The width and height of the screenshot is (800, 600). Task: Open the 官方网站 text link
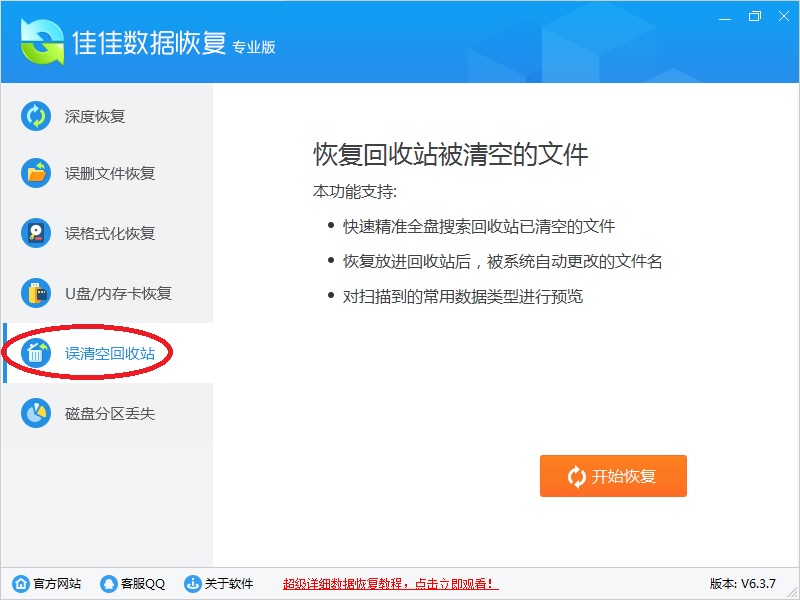pyautogui.click(x=57, y=584)
